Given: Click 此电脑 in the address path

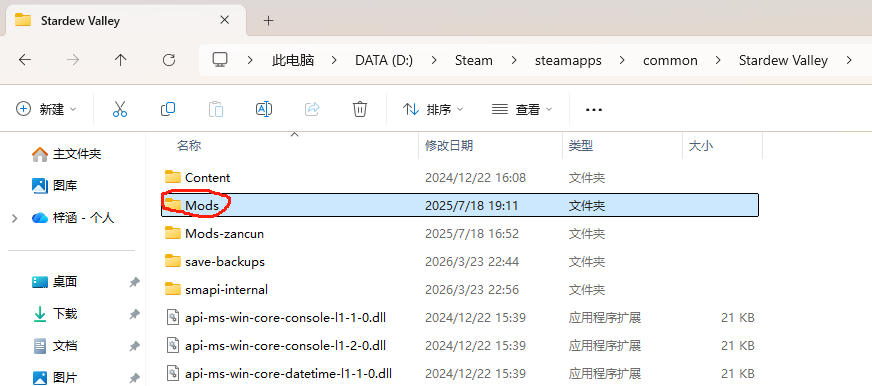Looking at the screenshot, I should click(x=293, y=60).
